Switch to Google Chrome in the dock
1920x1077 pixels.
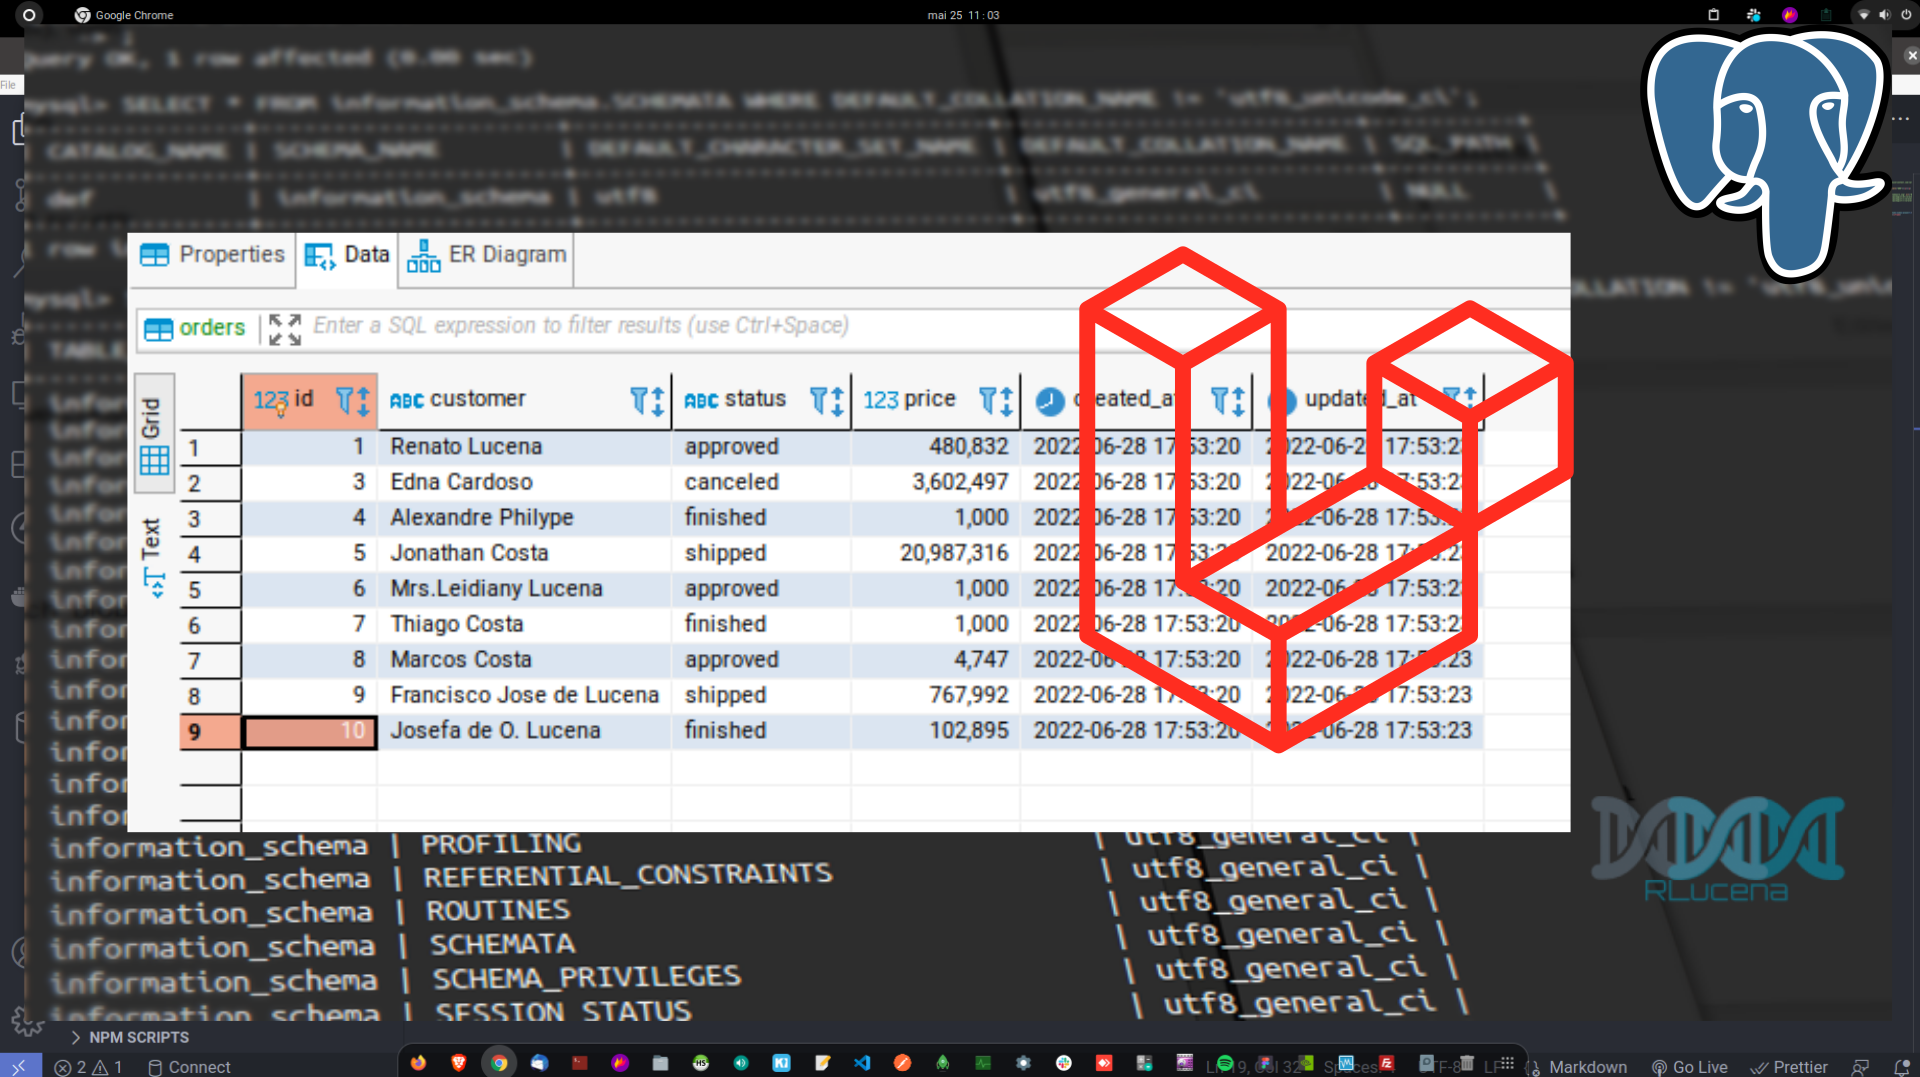(499, 1063)
